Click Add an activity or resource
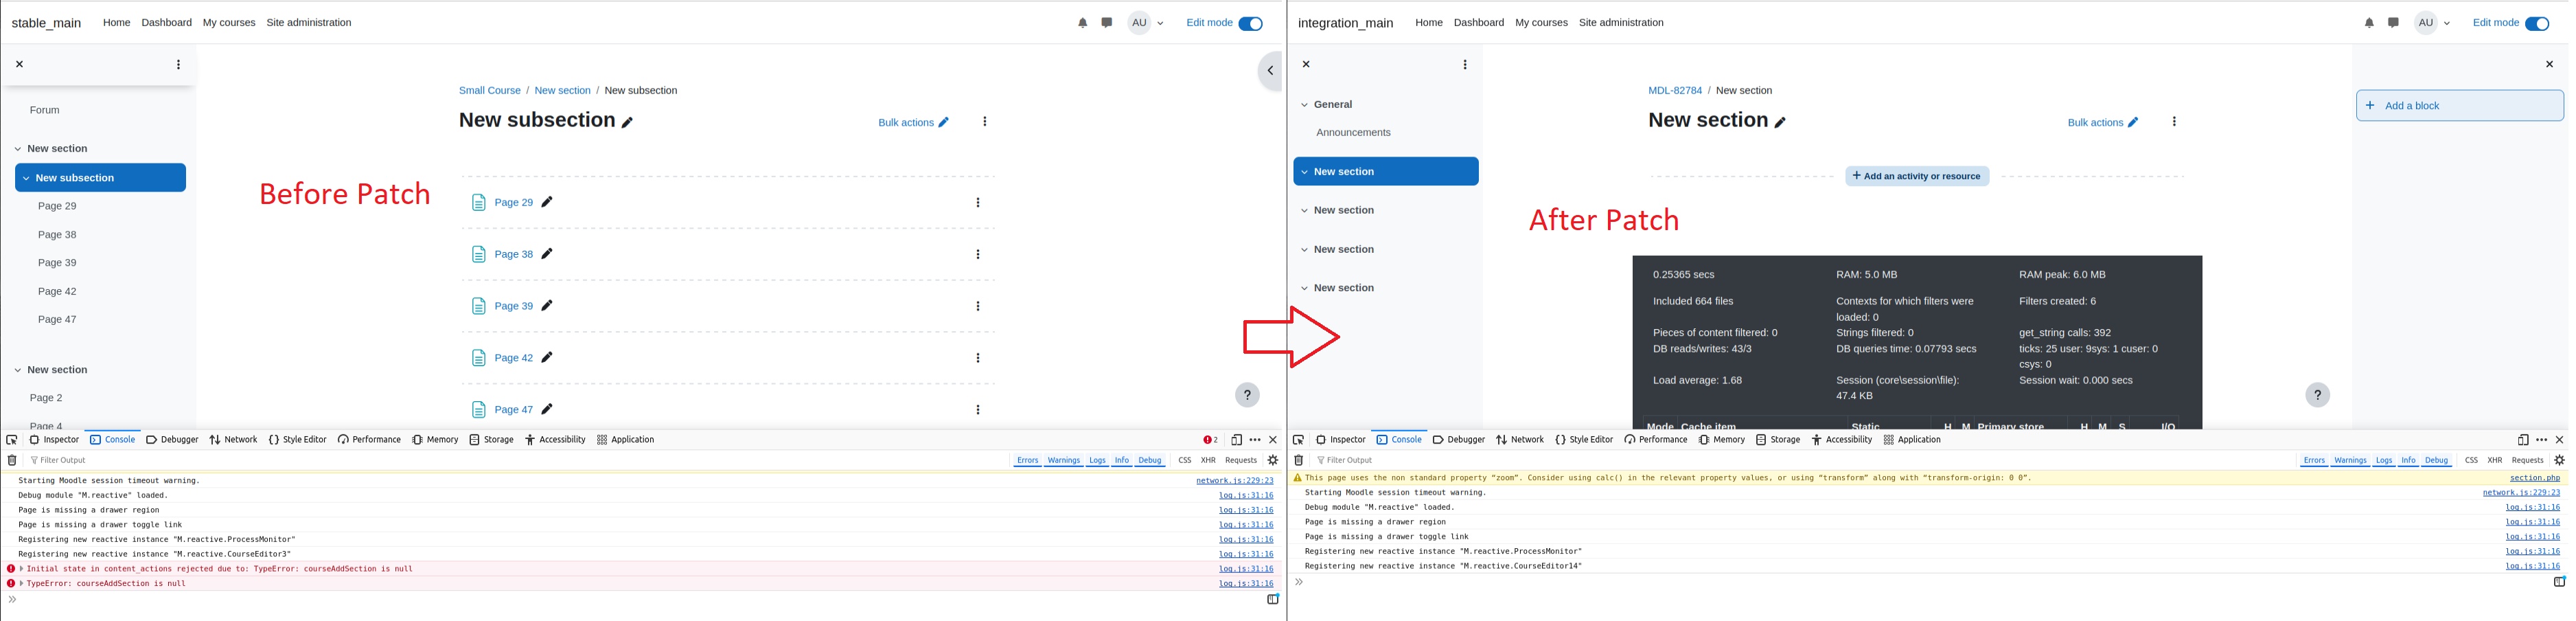2576x621 pixels. 1916,176
